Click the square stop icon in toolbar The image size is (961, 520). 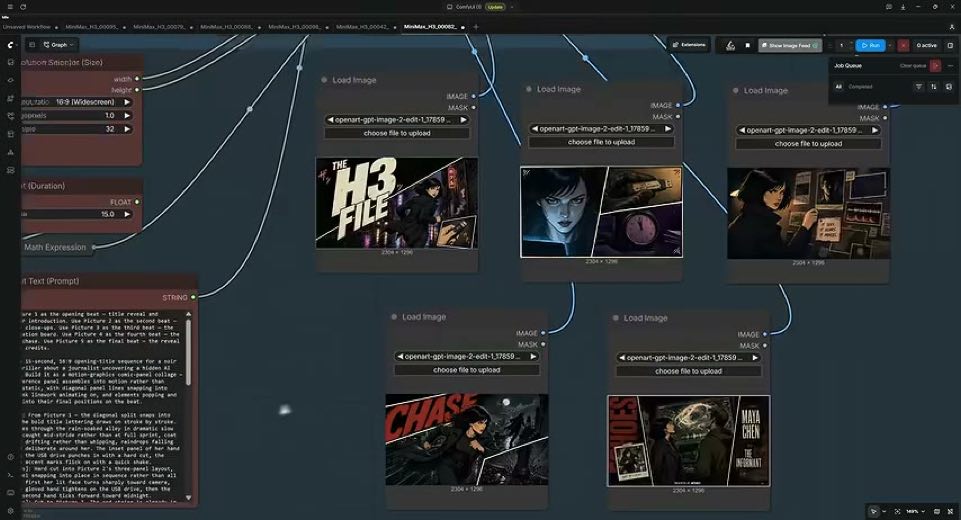(748, 45)
